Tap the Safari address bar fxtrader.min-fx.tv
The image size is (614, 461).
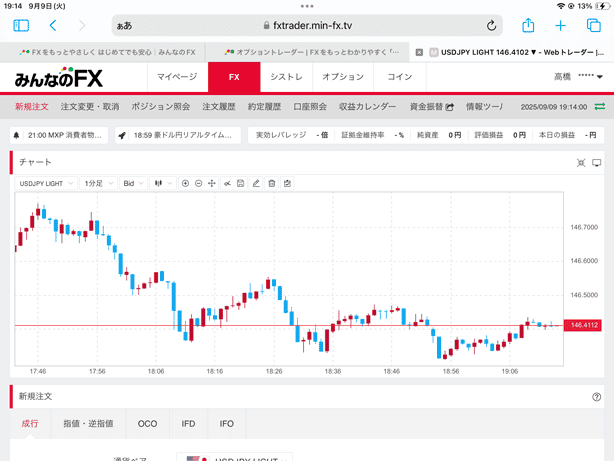(x=306, y=25)
